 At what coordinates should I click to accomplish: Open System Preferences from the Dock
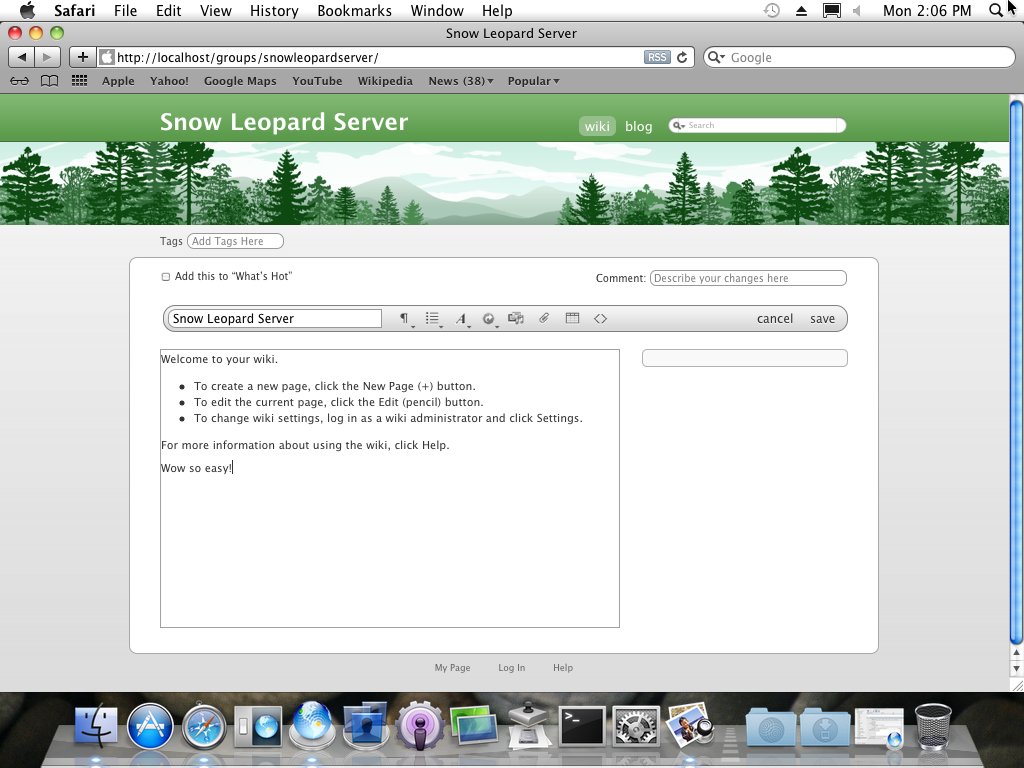pyautogui.click(x=635, y=726)
